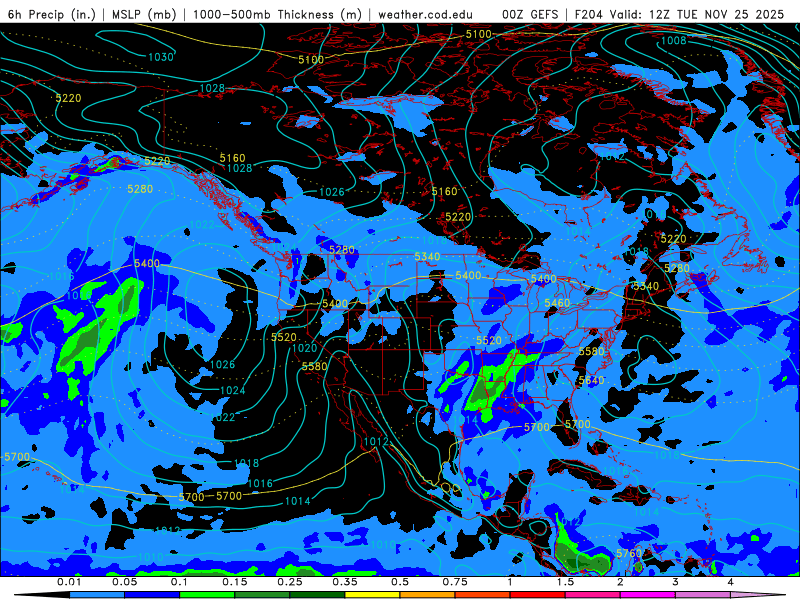Click the '1.5' legend value
The height and width of the screenshot is (600, 800).
(x=565, y=582)
